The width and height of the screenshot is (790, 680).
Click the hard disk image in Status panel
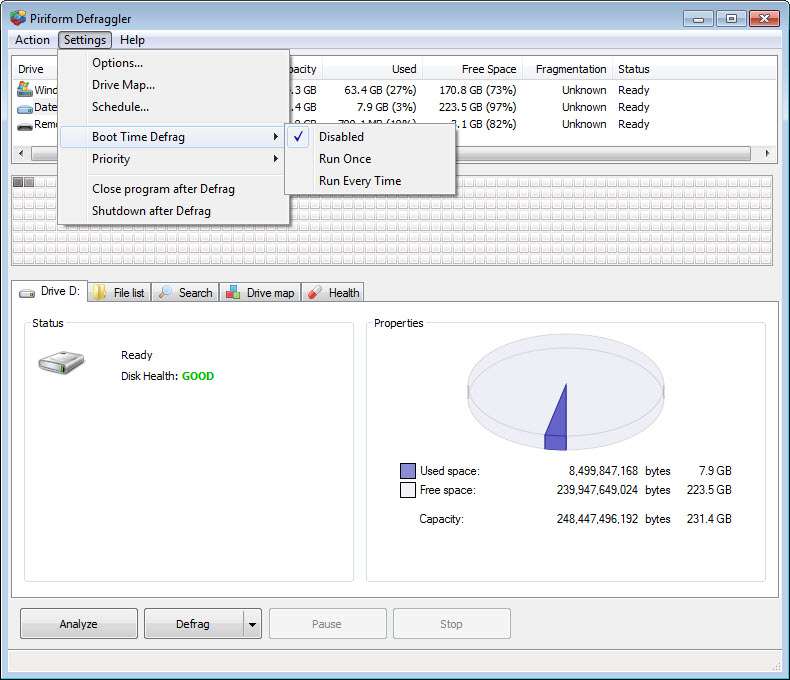point(61,362)
